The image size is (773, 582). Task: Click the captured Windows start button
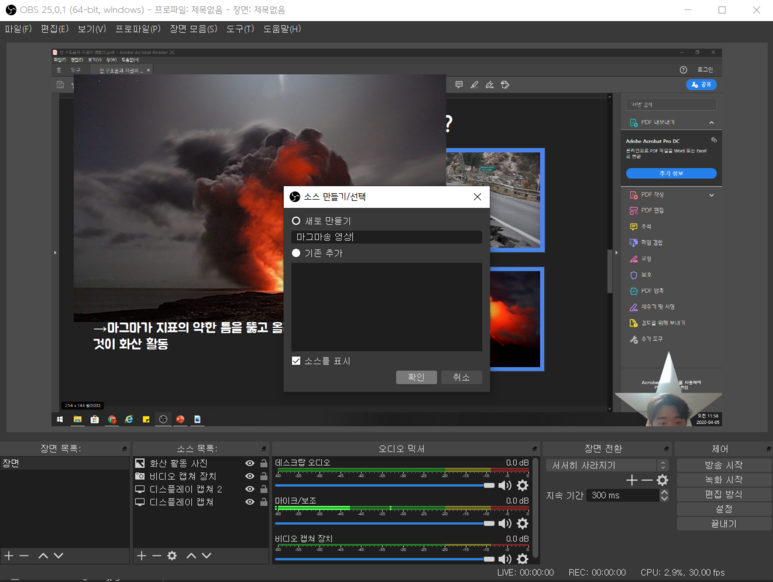tap(60, 419)
